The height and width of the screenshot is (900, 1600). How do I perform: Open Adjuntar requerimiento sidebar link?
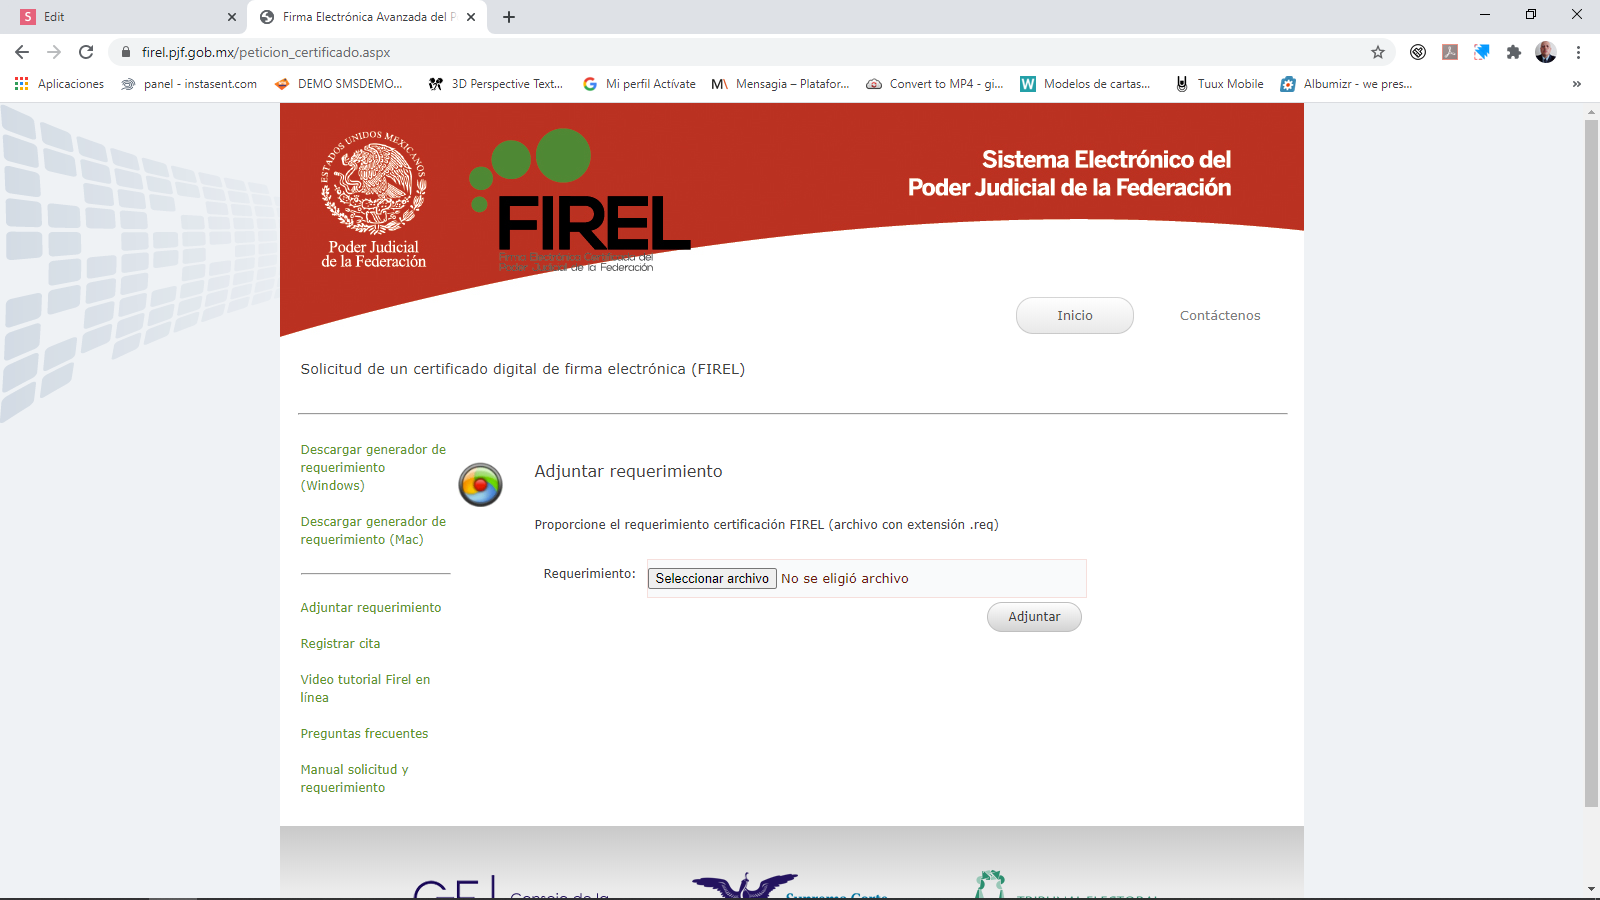pyautogui.click(x=371, y=607)
